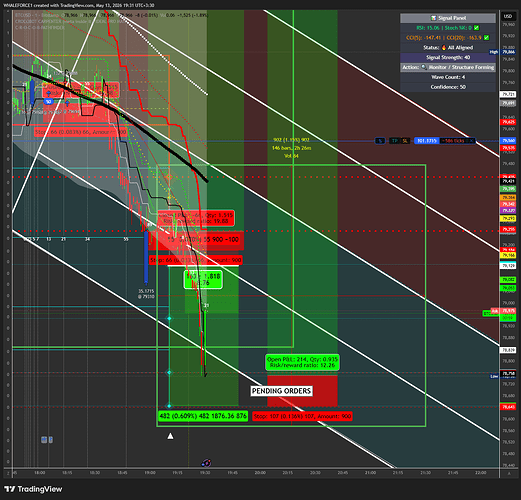
Task: Open the USD currency selector on price scale
Action: (508, 16)
